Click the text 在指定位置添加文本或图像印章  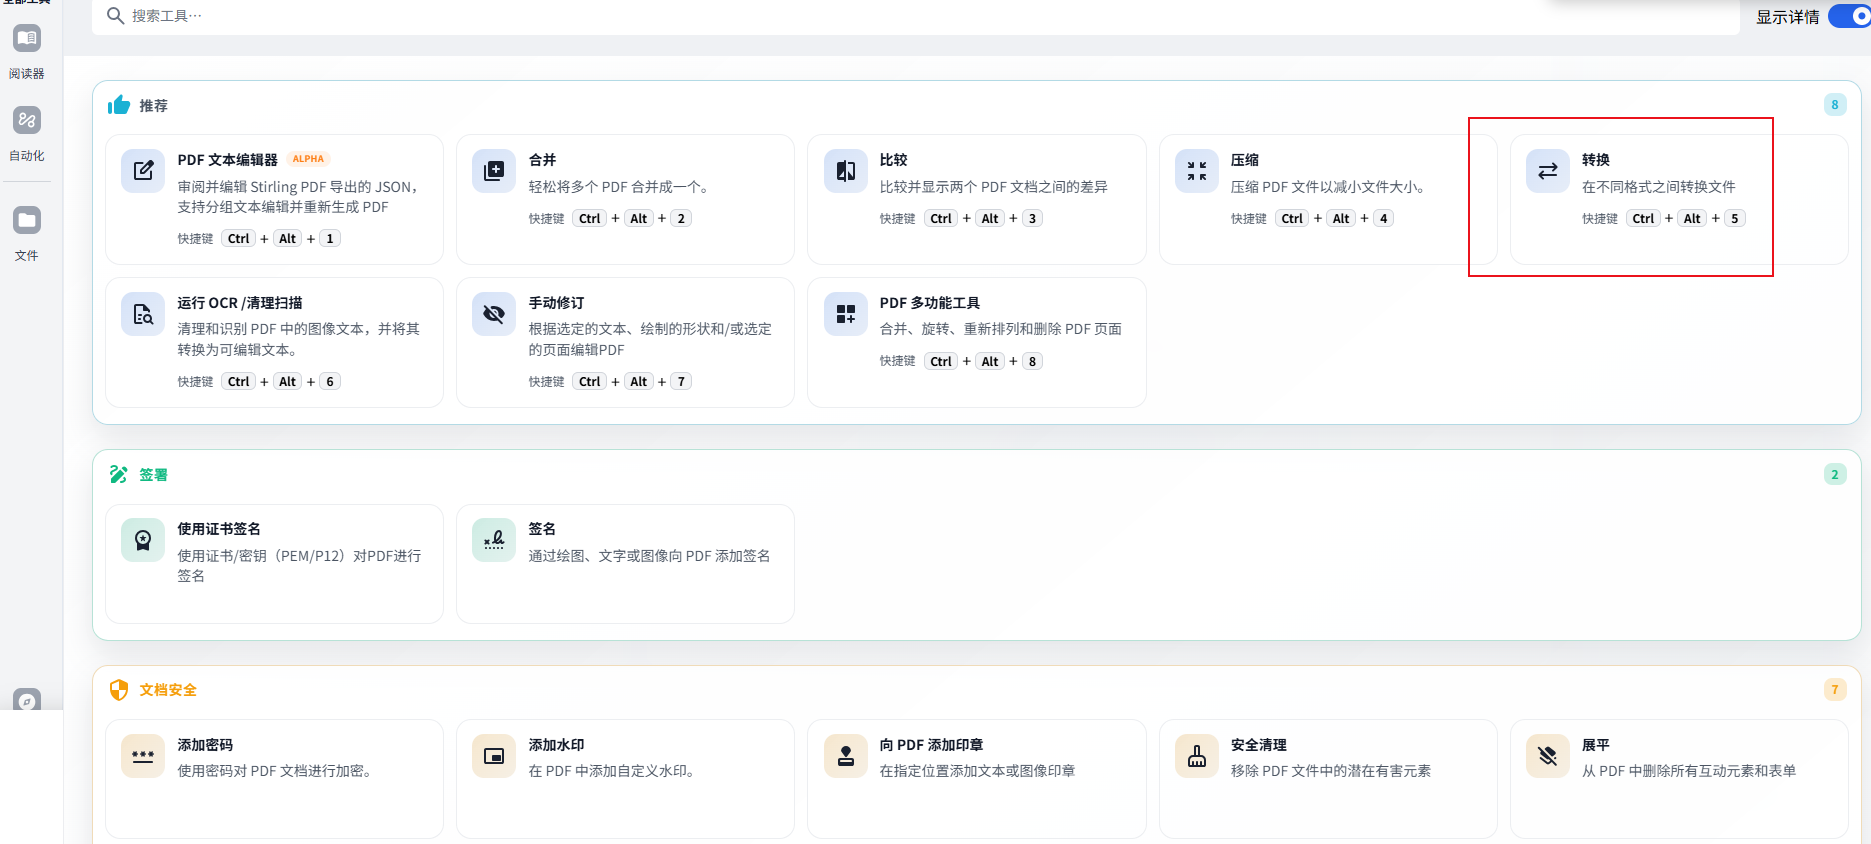[978, 771]
